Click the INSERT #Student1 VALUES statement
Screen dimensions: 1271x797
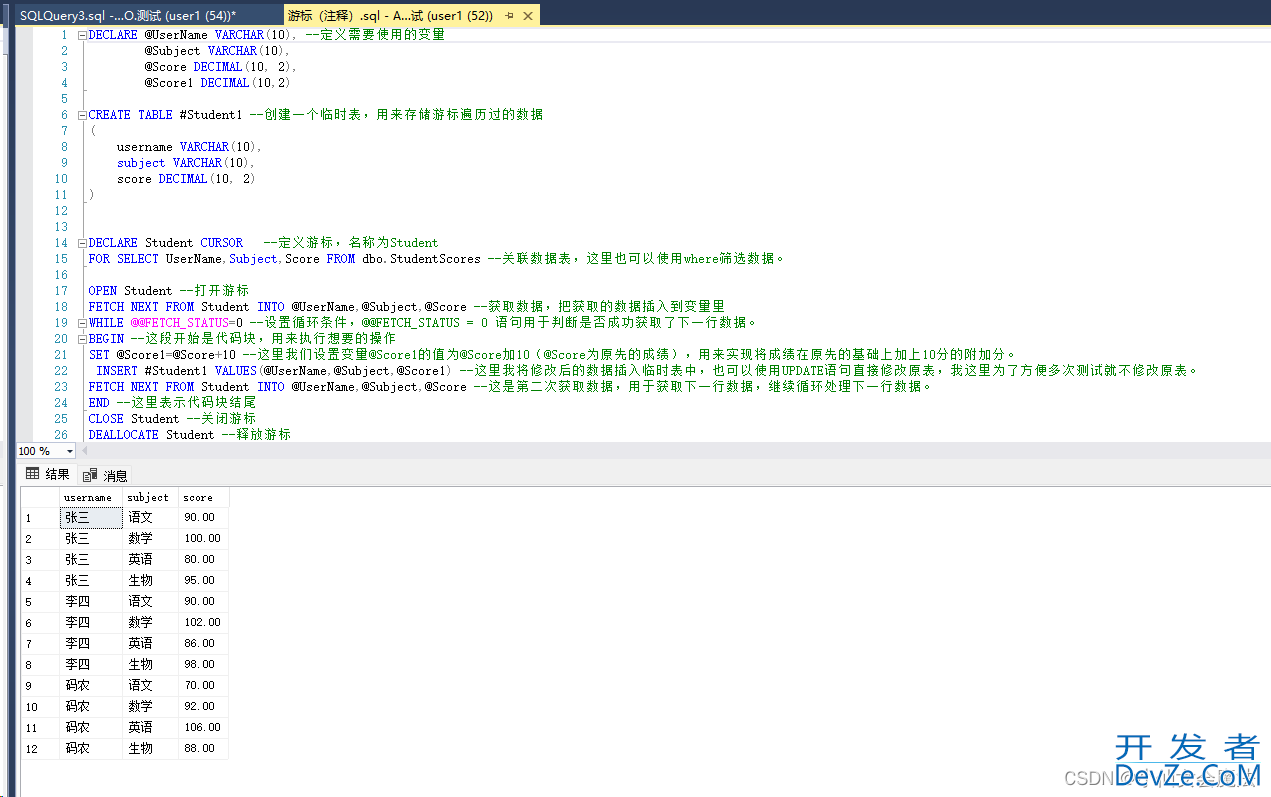click(273, 371)
